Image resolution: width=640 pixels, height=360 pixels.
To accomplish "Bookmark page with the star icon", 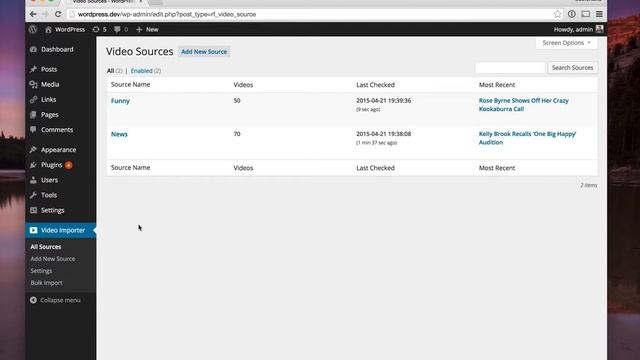I will [x=558, y=14].
